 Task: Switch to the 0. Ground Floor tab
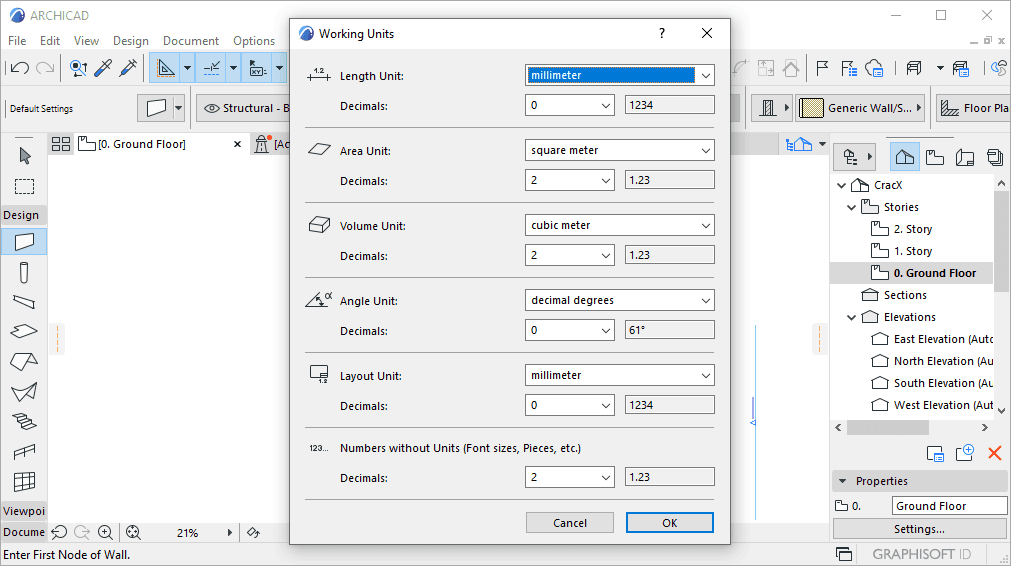[x=141, y=144]
